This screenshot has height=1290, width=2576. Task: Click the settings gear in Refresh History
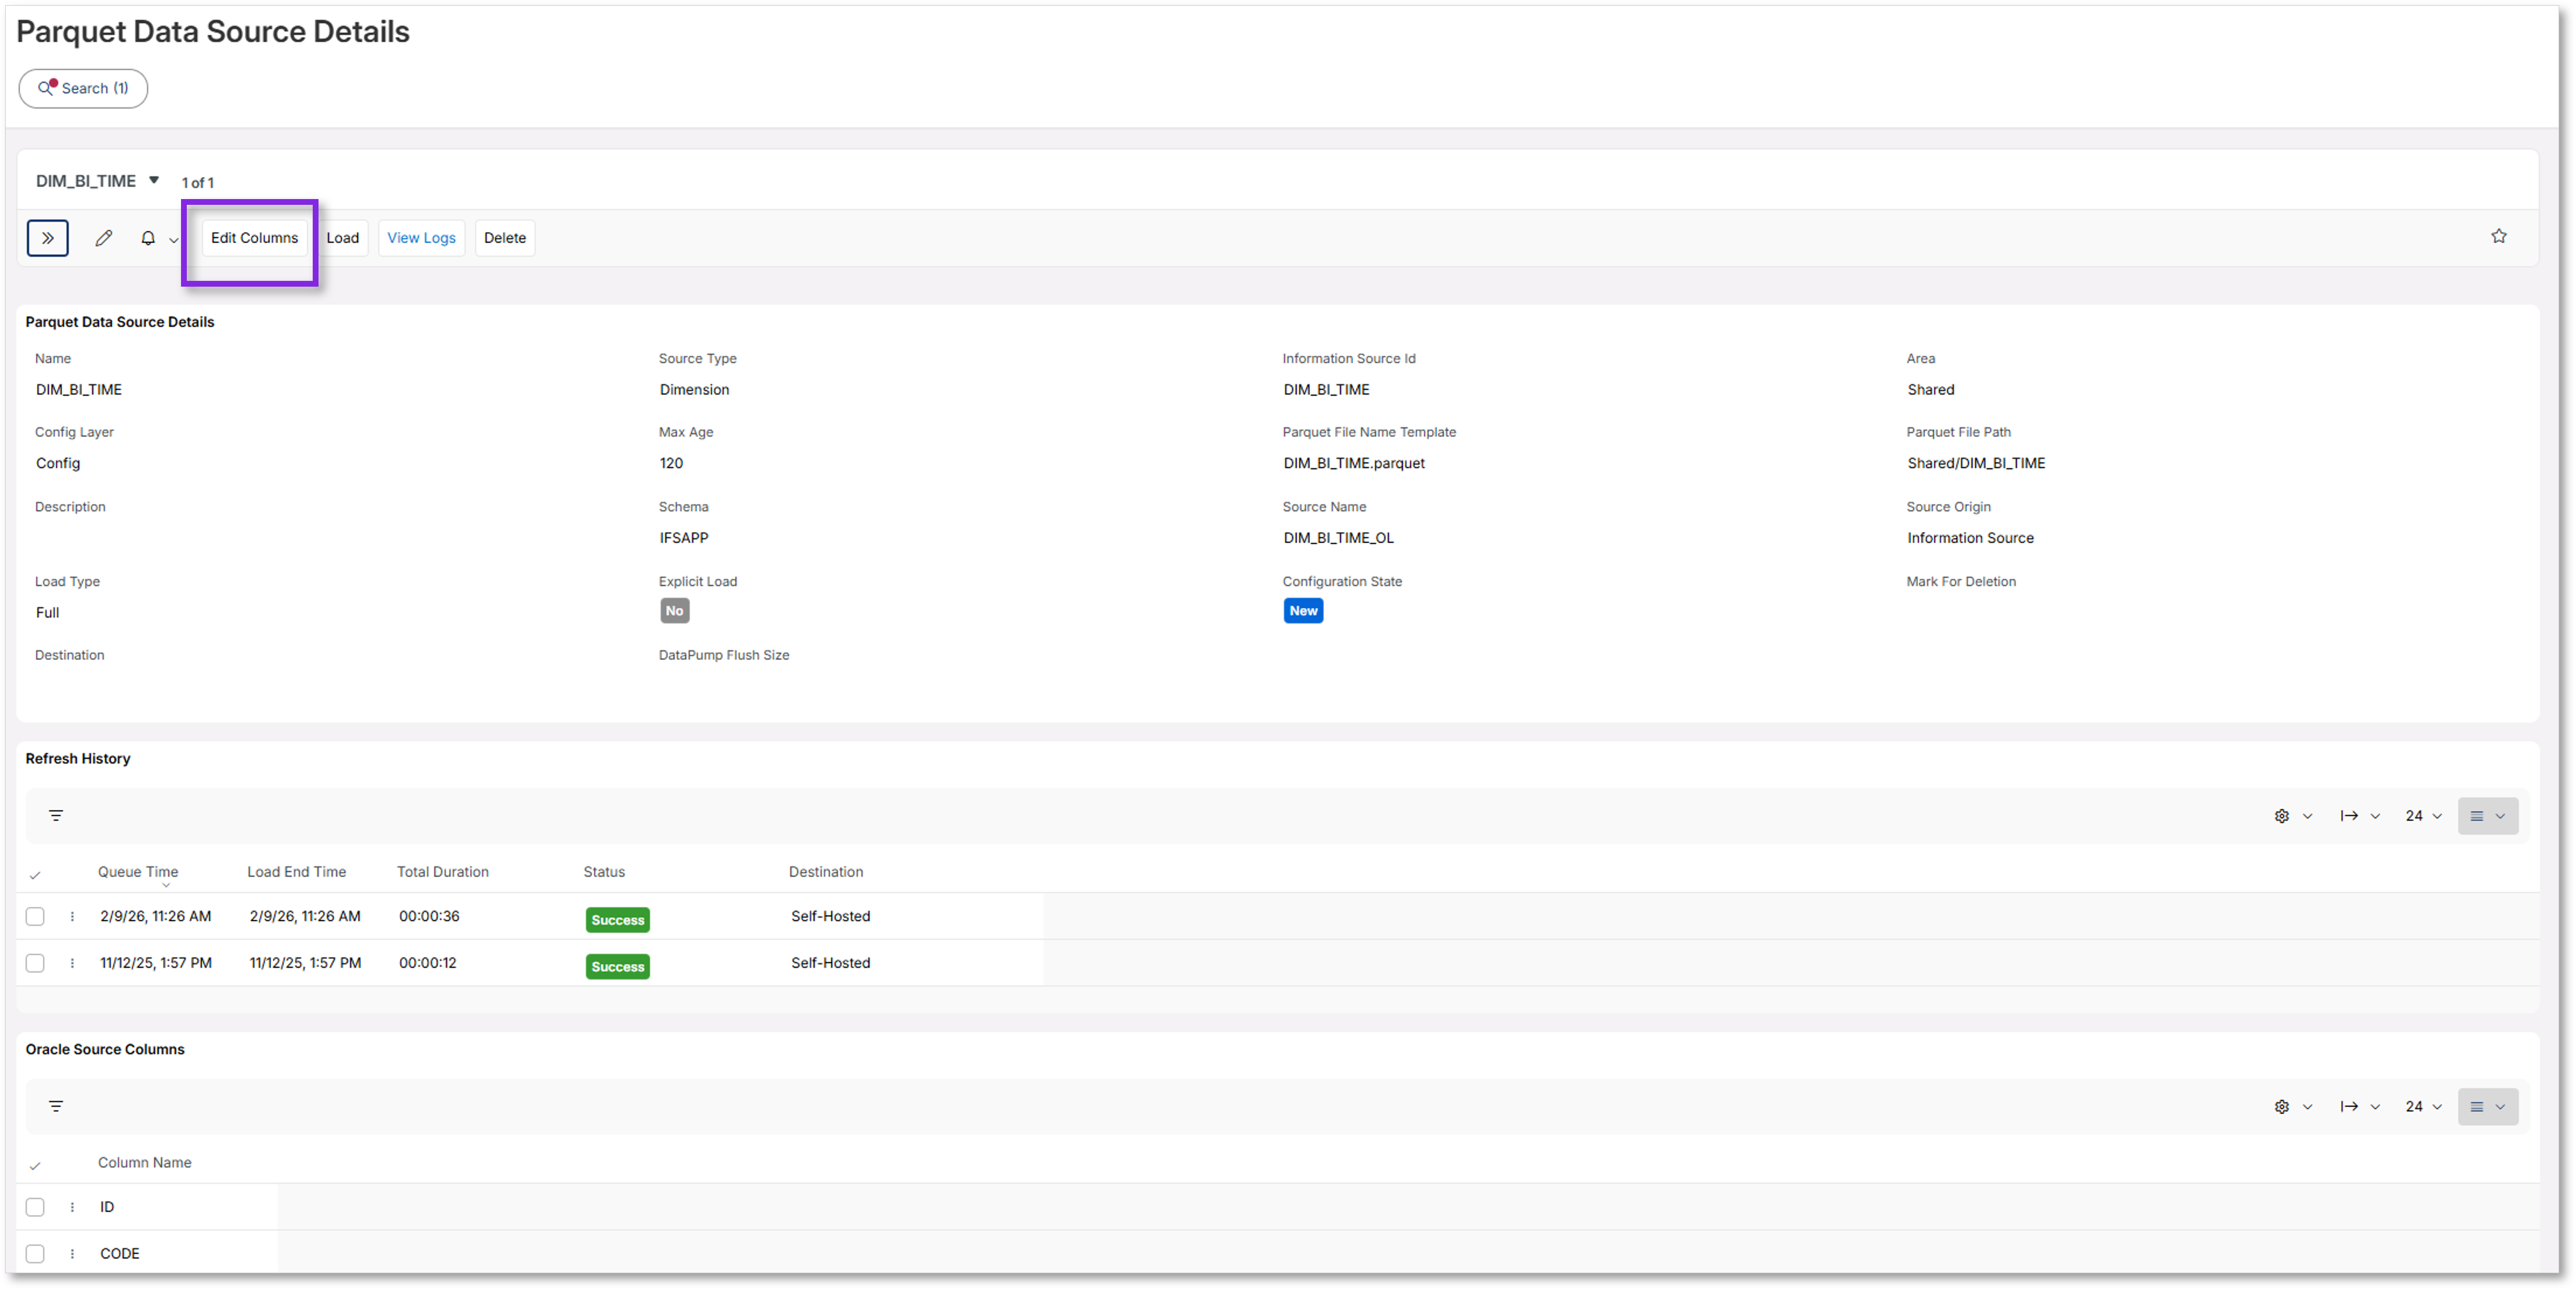(2281, 816)
